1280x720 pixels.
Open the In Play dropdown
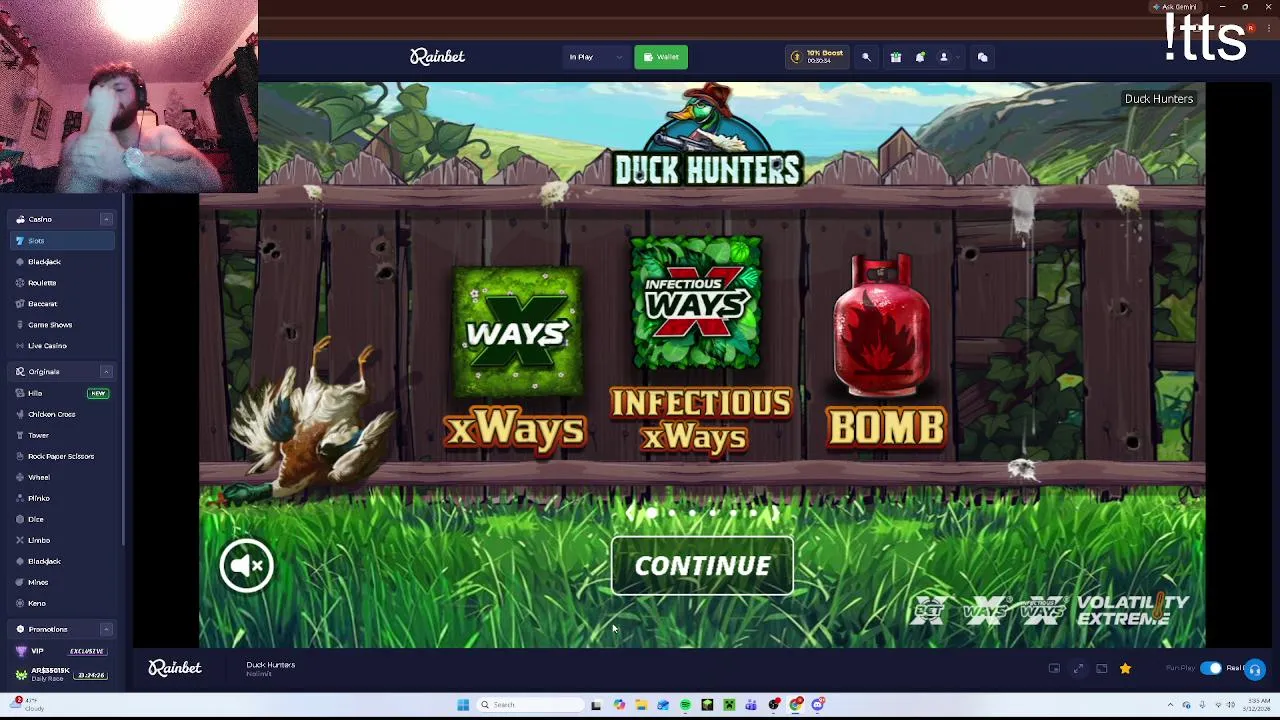pos(595,57)
